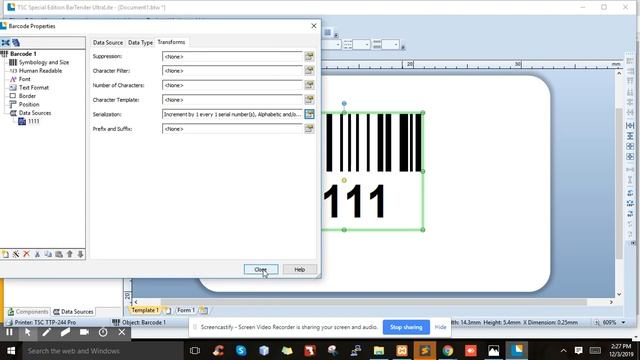The image size is (640, 360).
Task: Open Google Chrome from the taskbar
Action: (x=448, y=351)
